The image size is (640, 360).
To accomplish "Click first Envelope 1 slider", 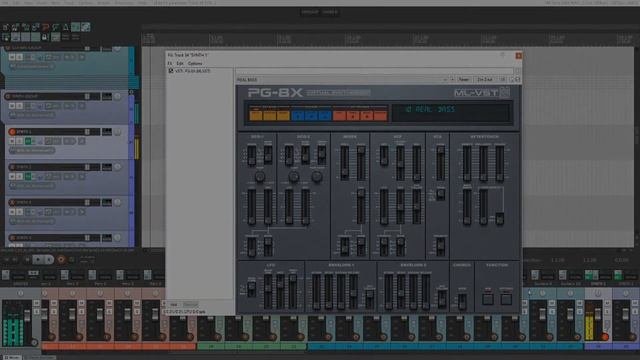I will click(x=316, y=291).
